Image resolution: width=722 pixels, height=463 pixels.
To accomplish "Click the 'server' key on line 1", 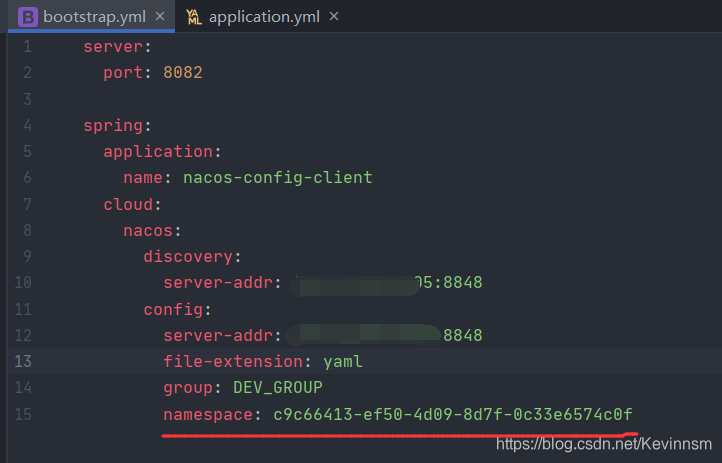I will point(113,46).
